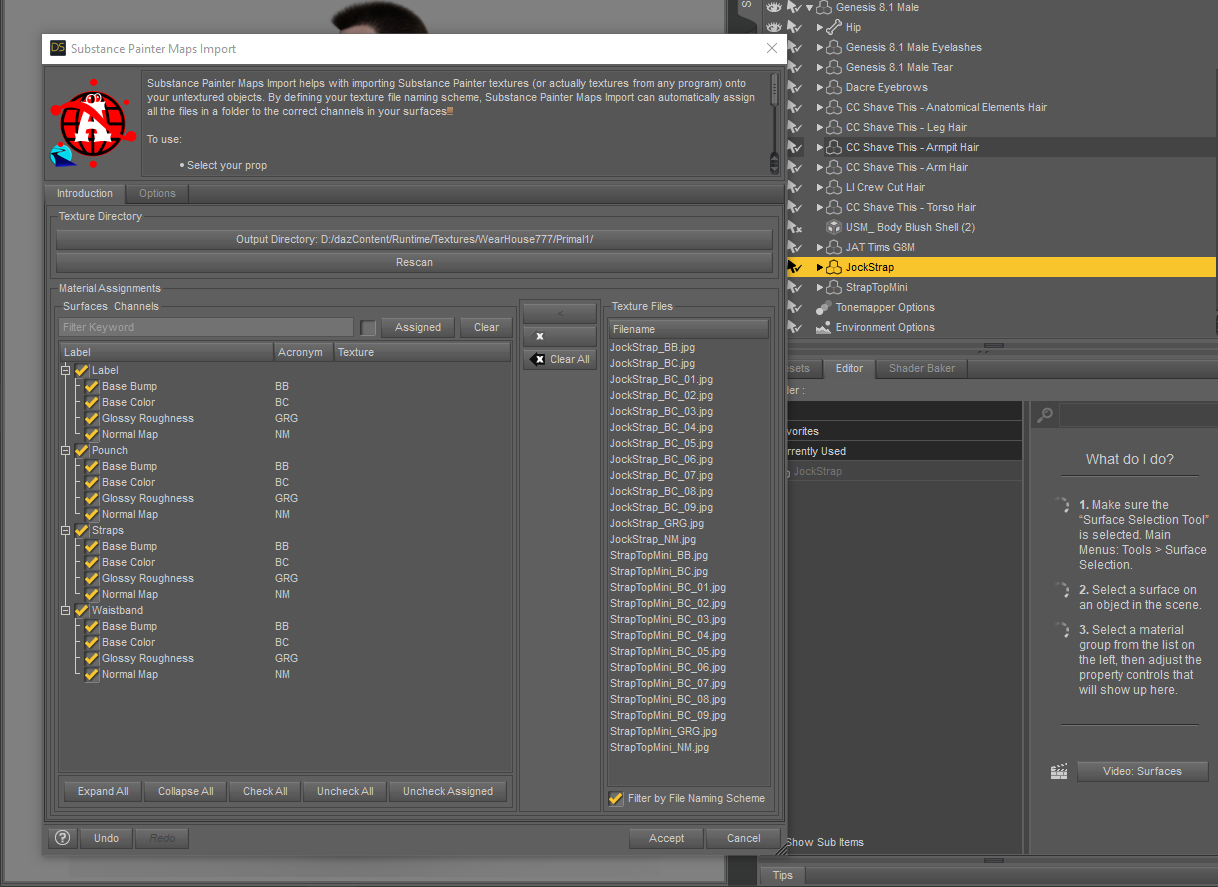This screenshot has width=1218, height=887.
Task: Click the Clear All button
Action: [x=560, y=359]
